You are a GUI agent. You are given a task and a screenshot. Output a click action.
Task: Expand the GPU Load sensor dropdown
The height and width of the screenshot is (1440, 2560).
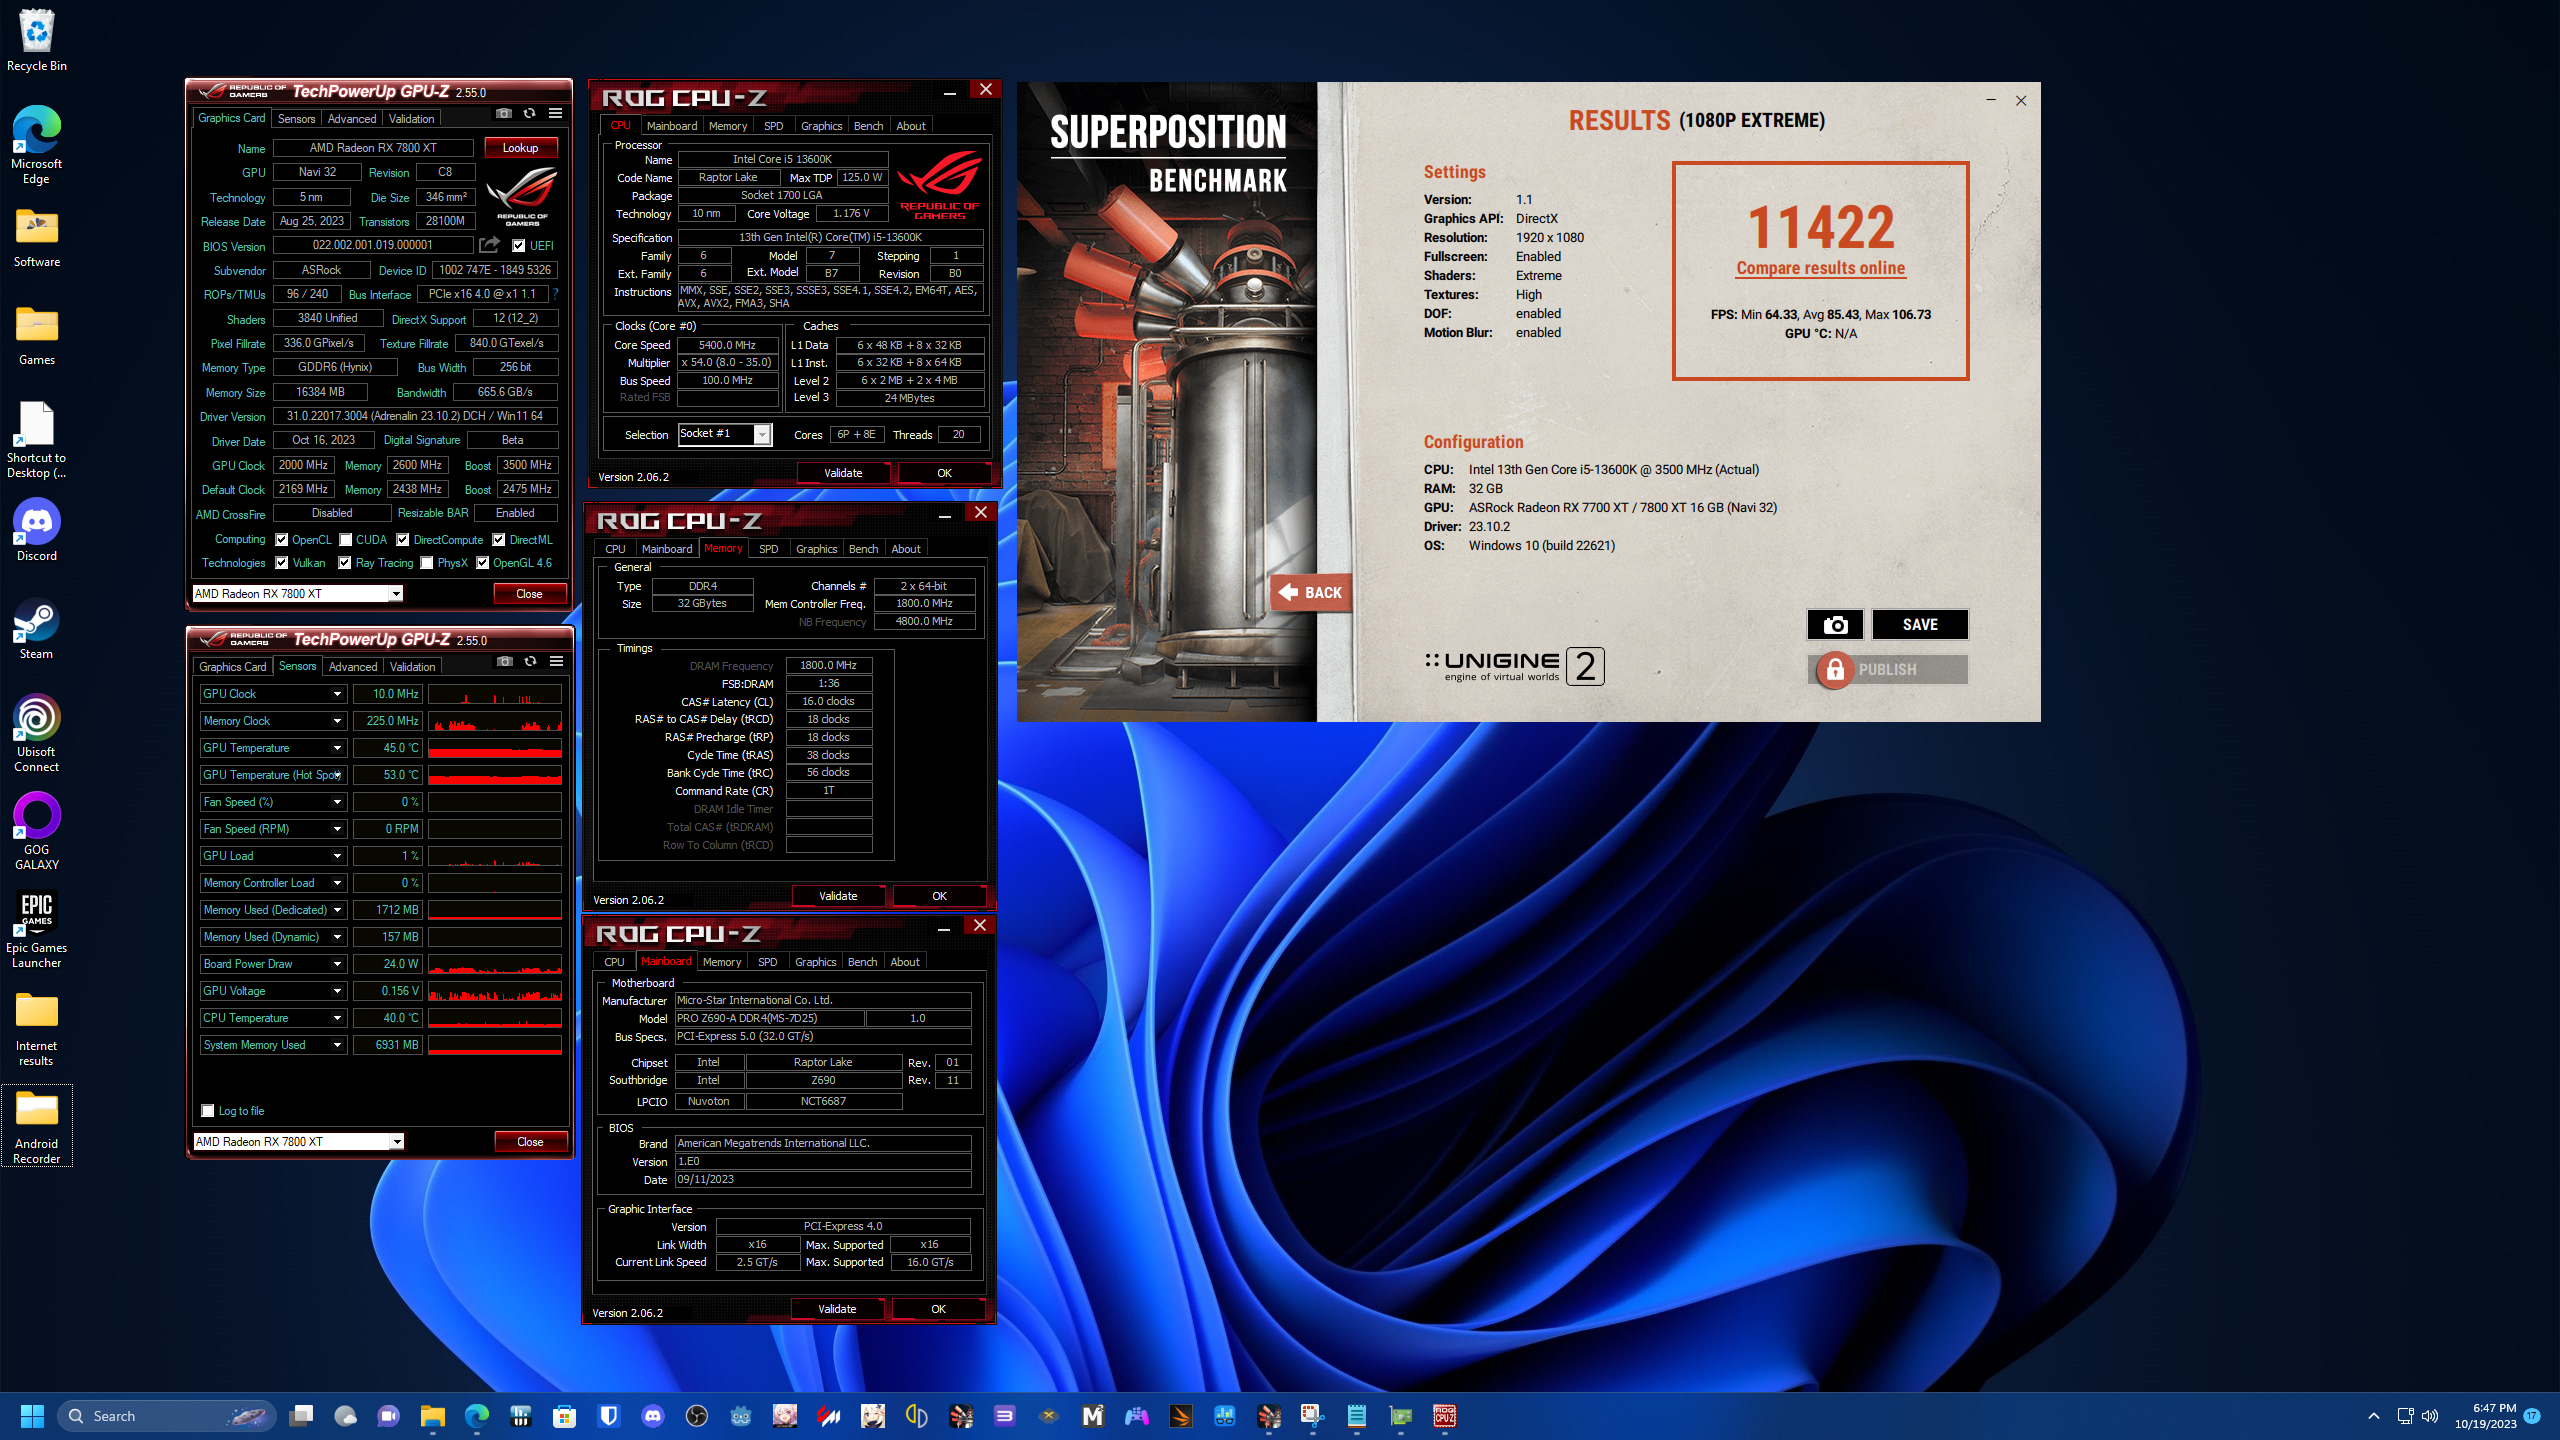click(x=337, y=856)
